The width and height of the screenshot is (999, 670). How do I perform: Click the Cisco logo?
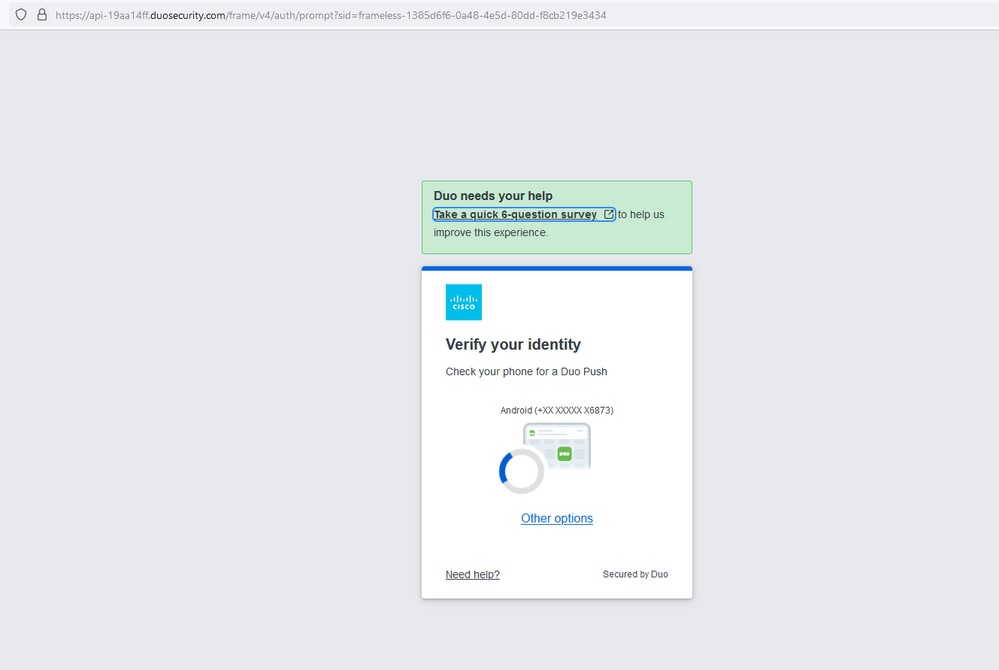click(x=464, y=302)
